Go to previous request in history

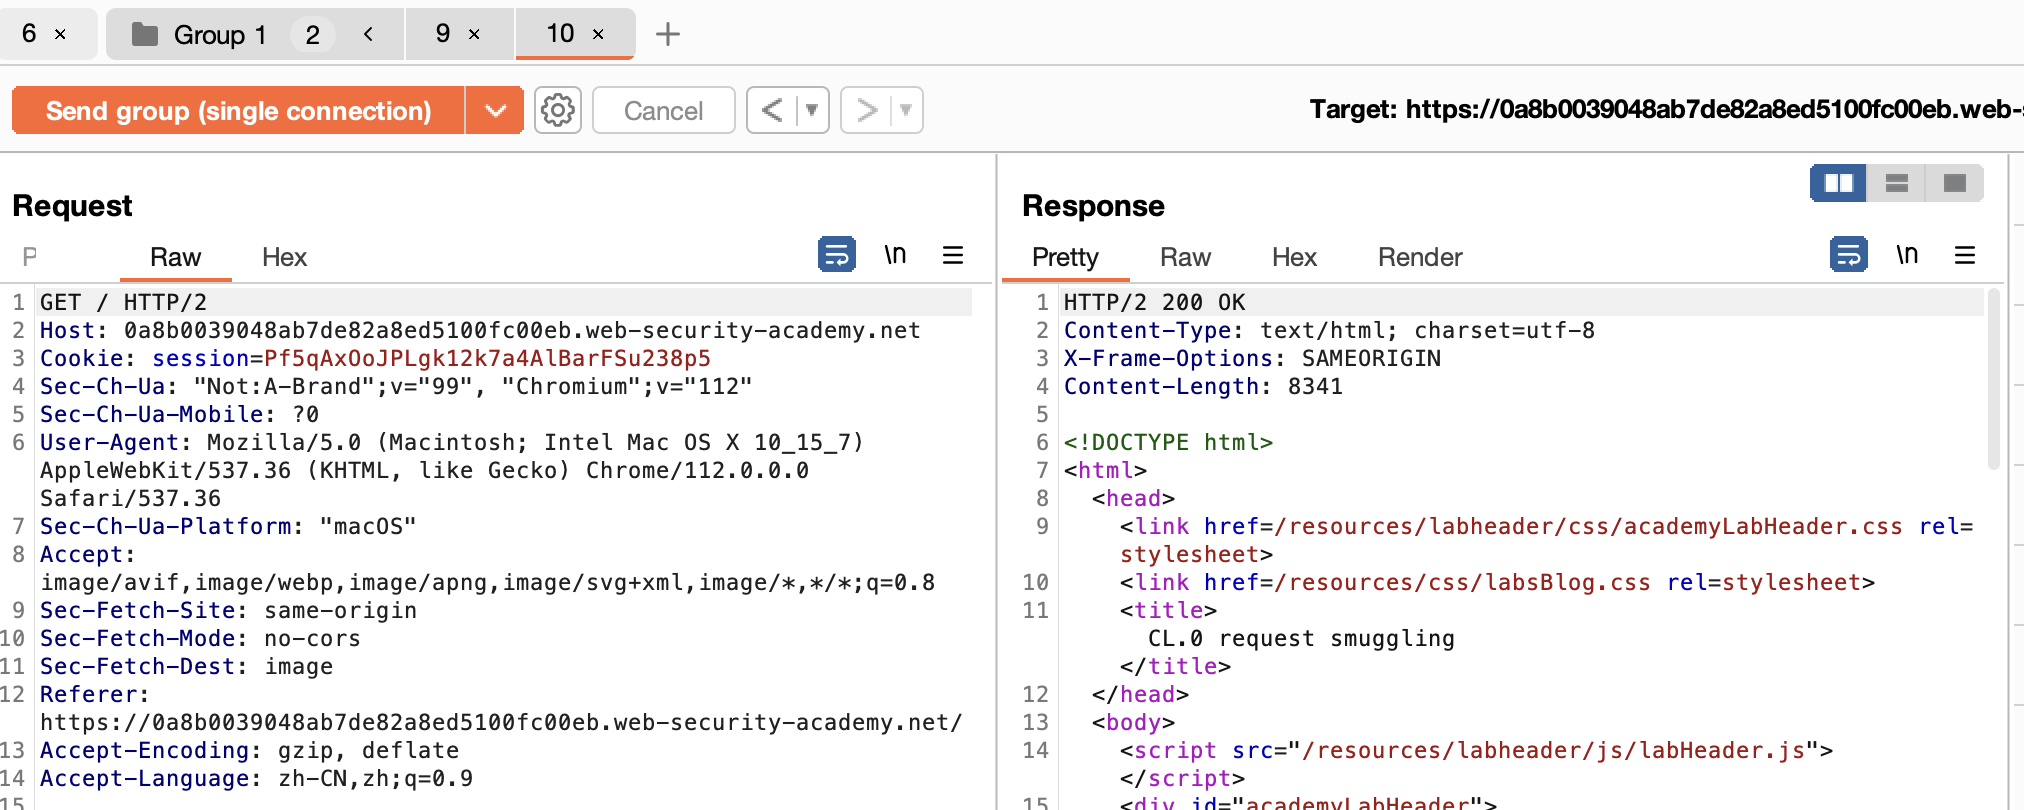(x=772, y=110)
